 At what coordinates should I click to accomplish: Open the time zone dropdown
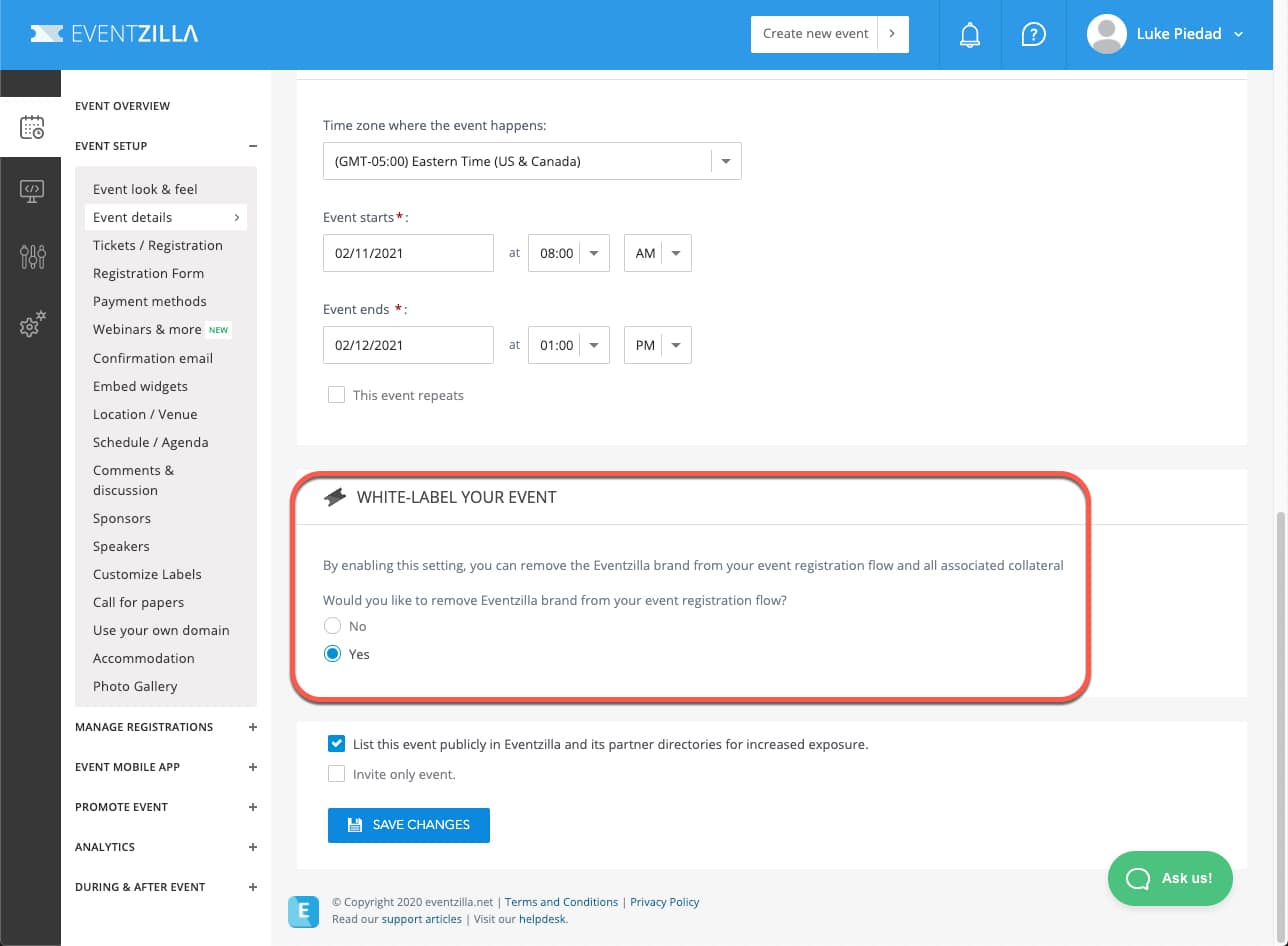click(x=532, y=161)
